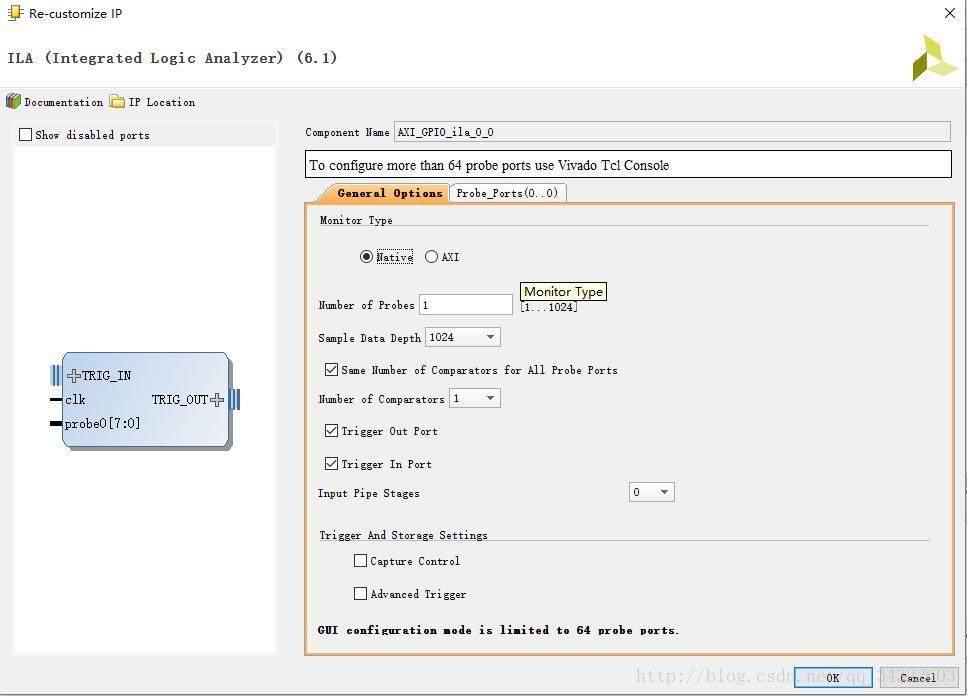Screen dimensions: 967x696
Task: Click the Re-customize IP title bar icon
Action: click(15, 13)
